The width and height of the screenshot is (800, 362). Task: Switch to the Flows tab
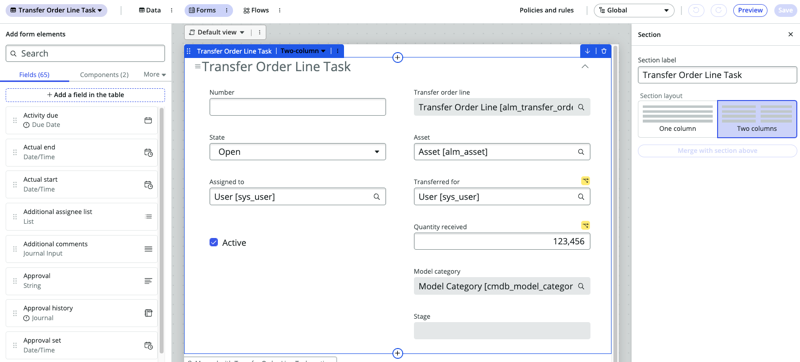coord(256,10)
